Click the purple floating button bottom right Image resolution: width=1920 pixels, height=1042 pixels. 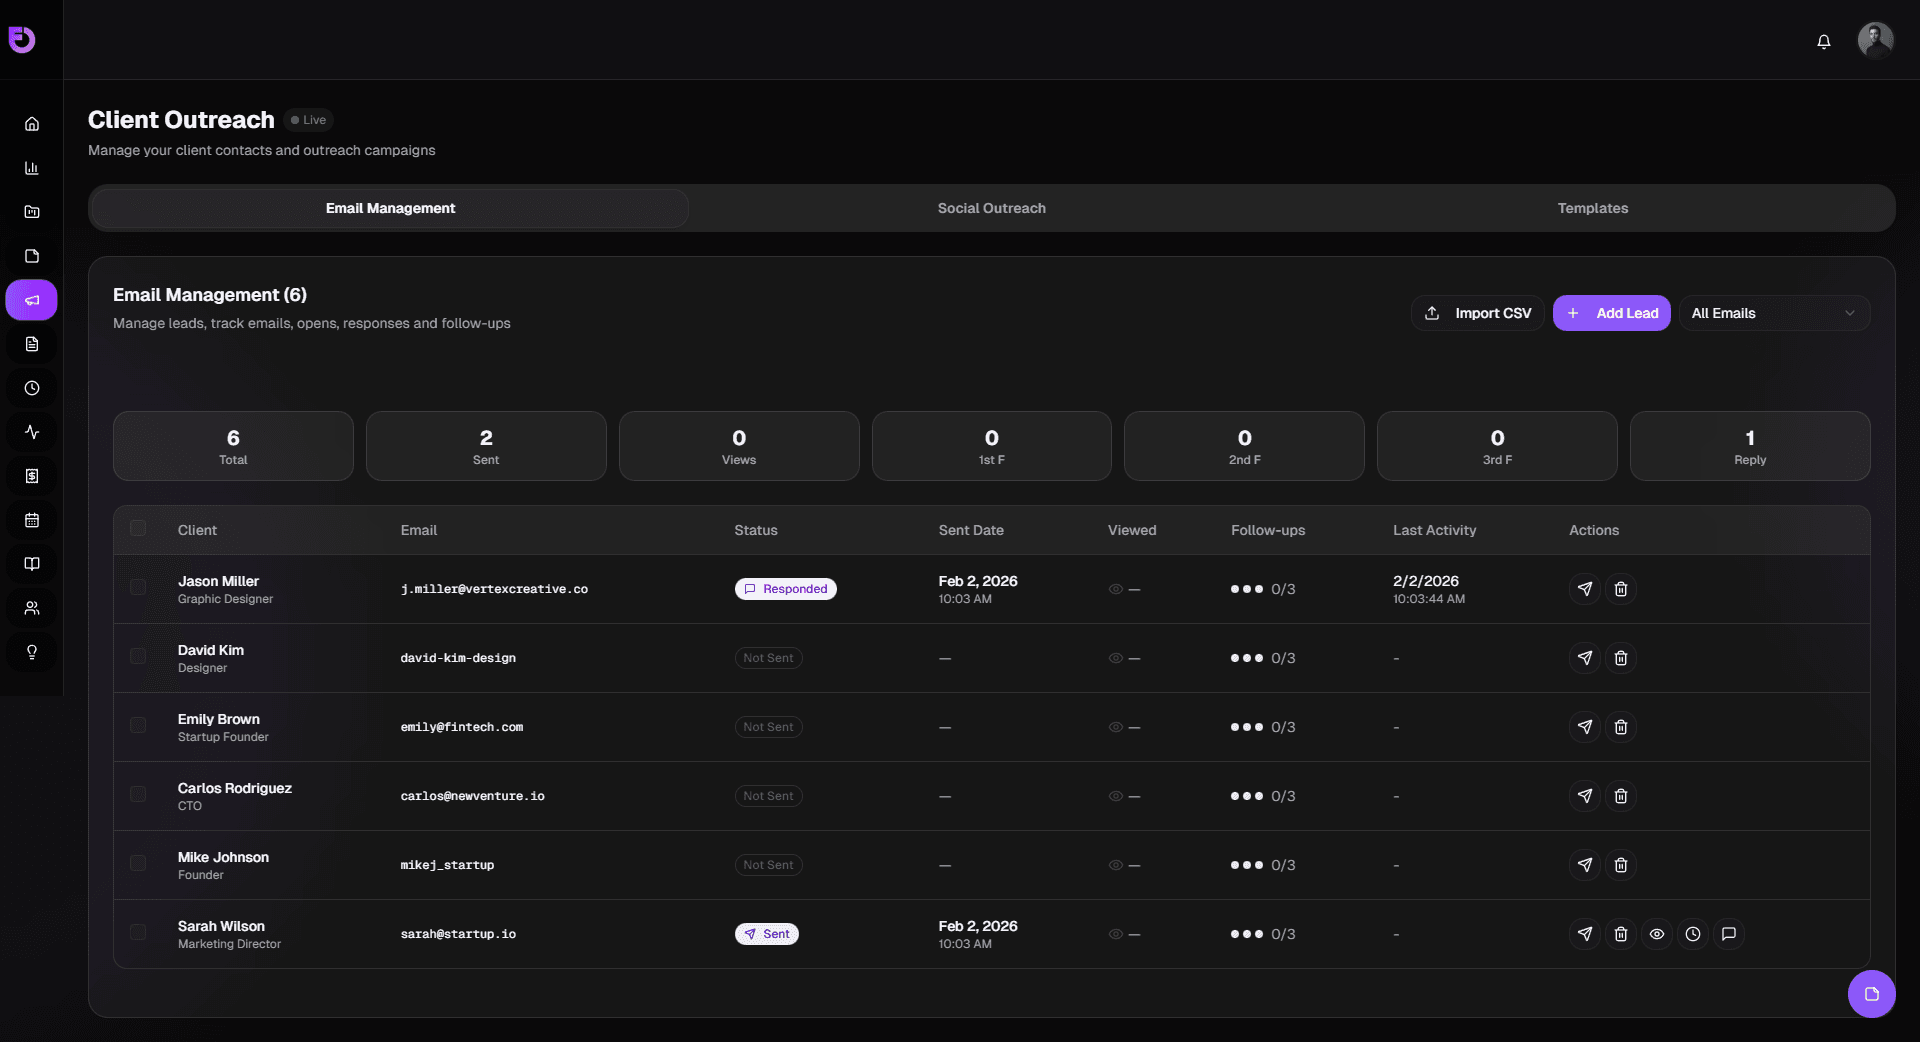(1871, 994)
